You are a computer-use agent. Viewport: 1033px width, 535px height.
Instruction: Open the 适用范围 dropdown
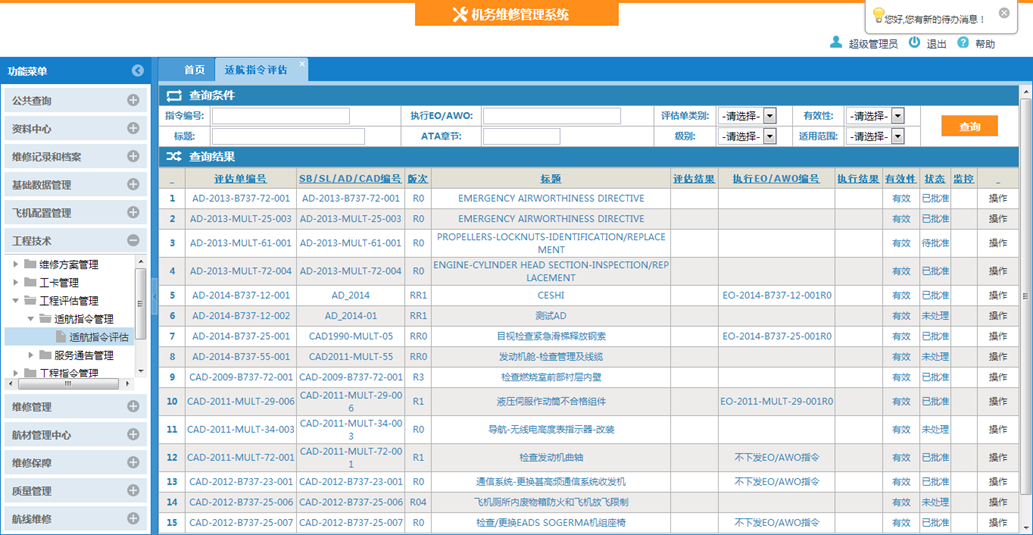pos(897,136)
